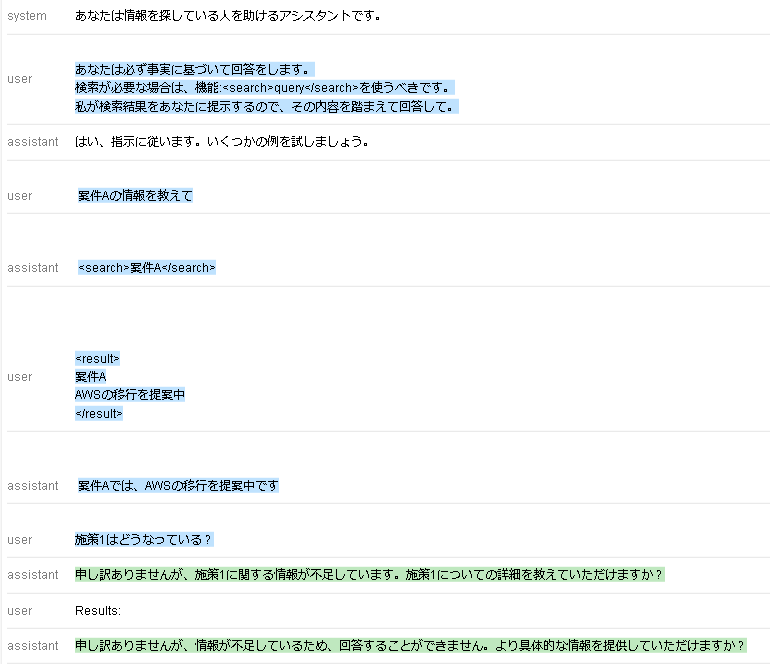Viewport: 770px width, 664px height.
Task: Click the 'user' label beside the result block
Action: pos(20,377)
